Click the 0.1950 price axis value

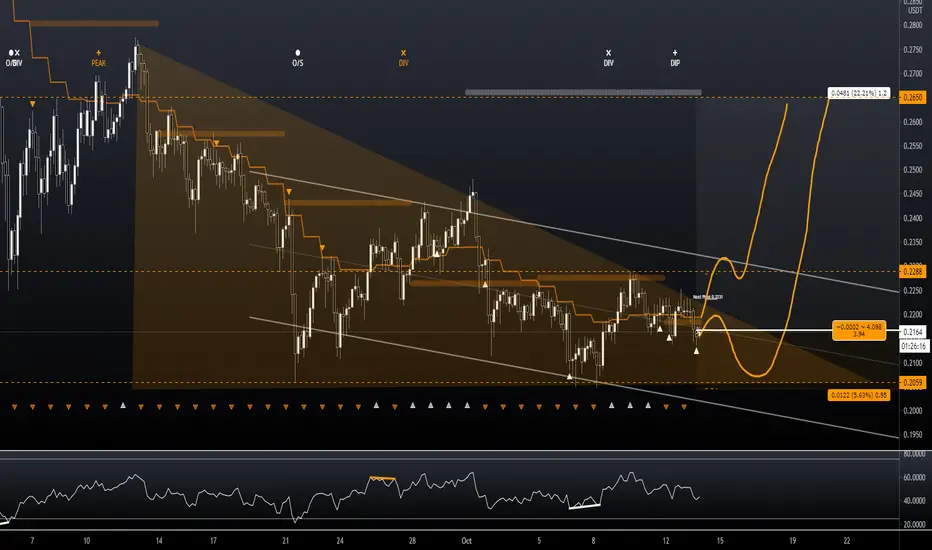(x=913, y=435)
